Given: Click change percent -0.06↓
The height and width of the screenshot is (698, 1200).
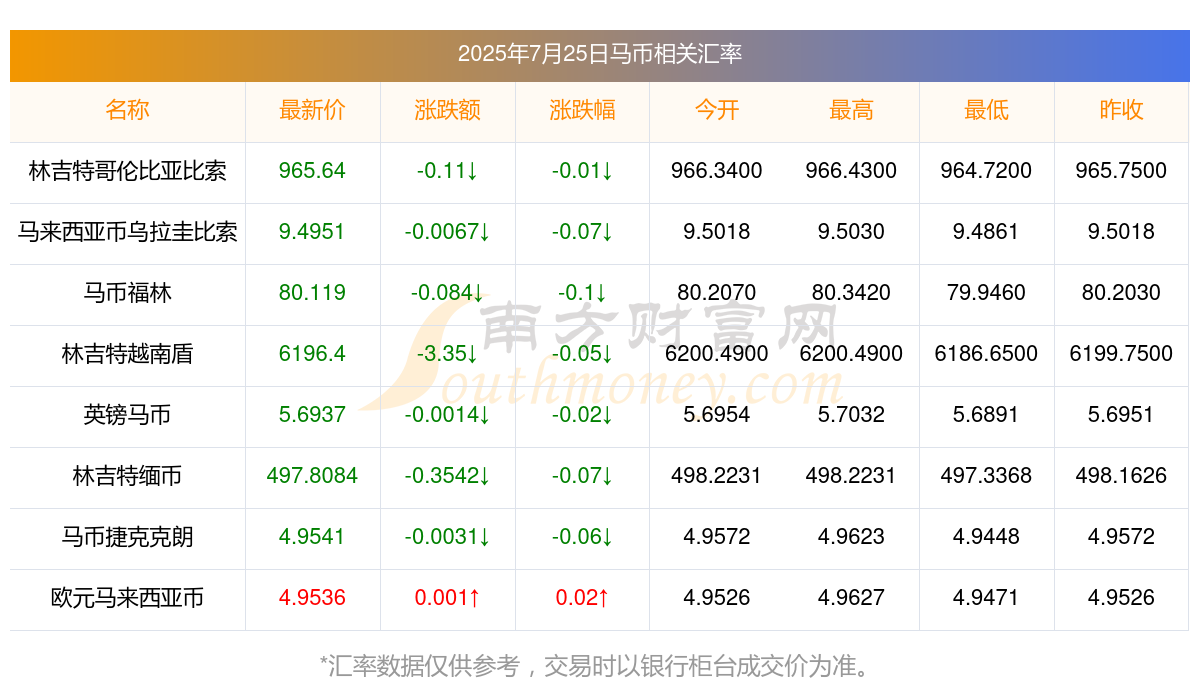Looking at the screenshot, I should pyautogui.click(x=582, y=537).
